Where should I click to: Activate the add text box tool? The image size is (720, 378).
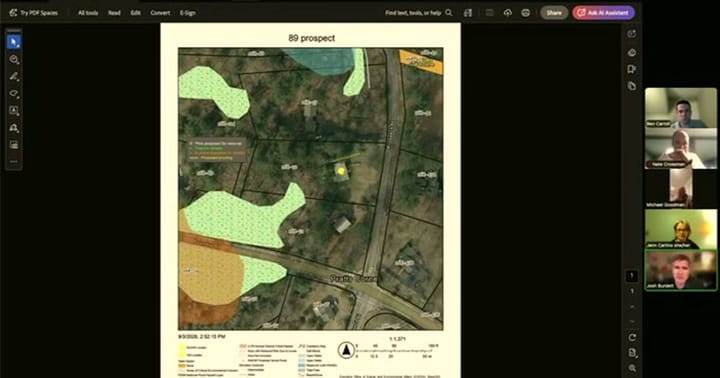pos(14,110)
